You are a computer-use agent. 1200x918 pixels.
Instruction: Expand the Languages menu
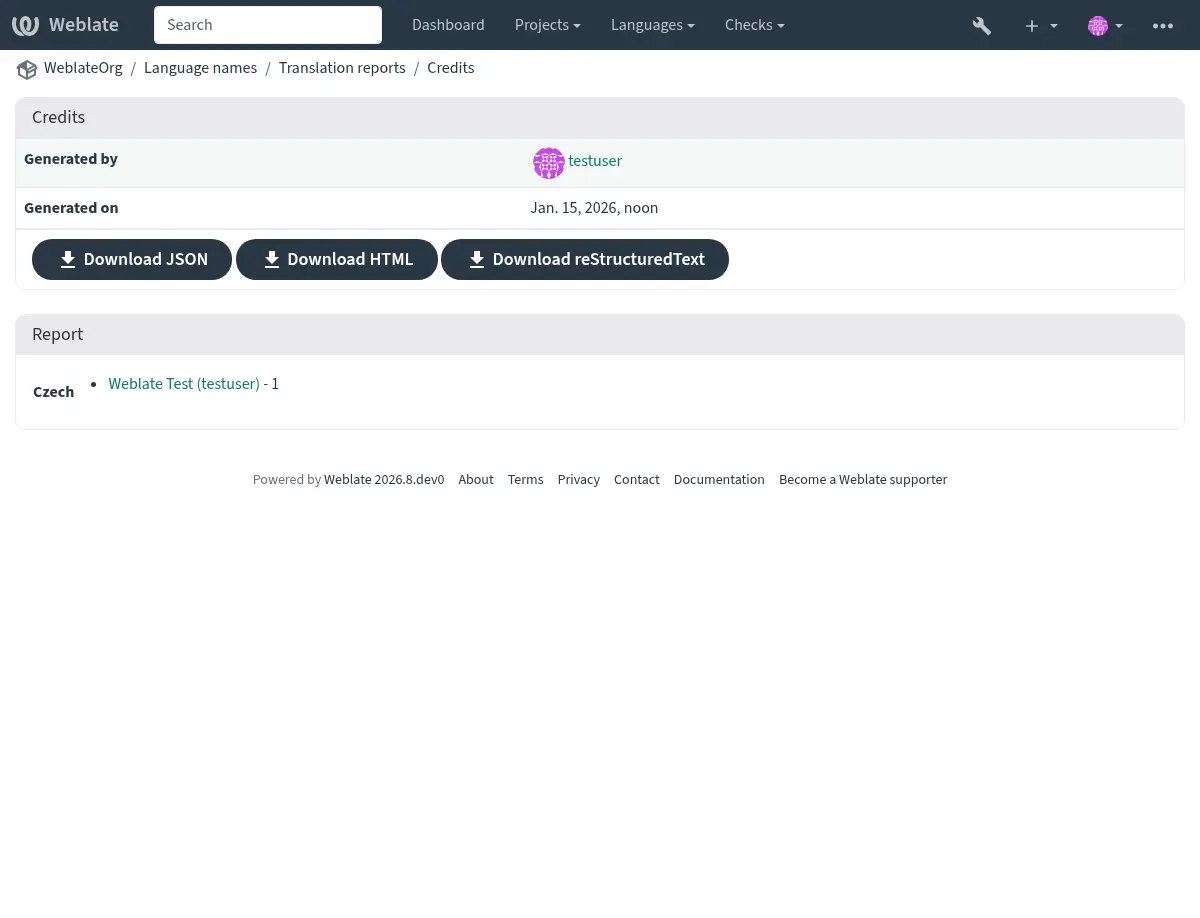click(x=653, y=25)
